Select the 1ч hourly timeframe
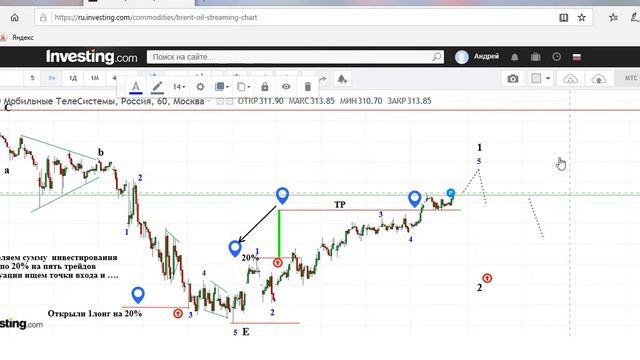 pos(52,78)
